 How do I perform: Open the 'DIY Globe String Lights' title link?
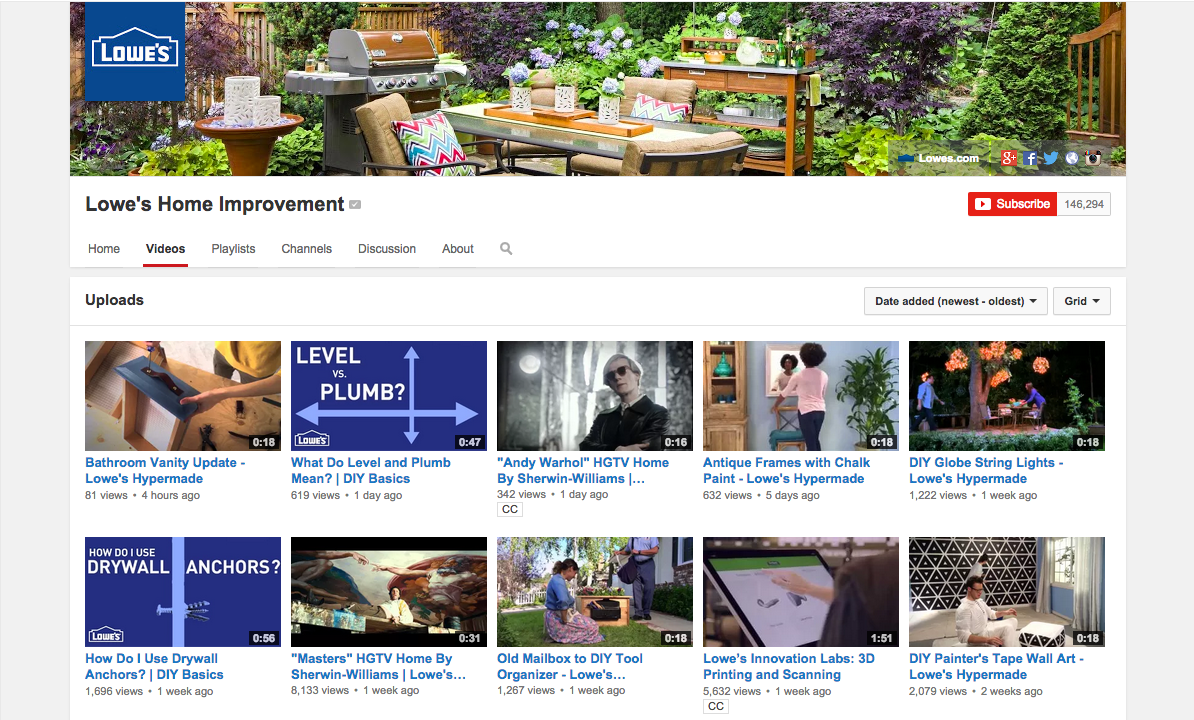click(986, 470)
